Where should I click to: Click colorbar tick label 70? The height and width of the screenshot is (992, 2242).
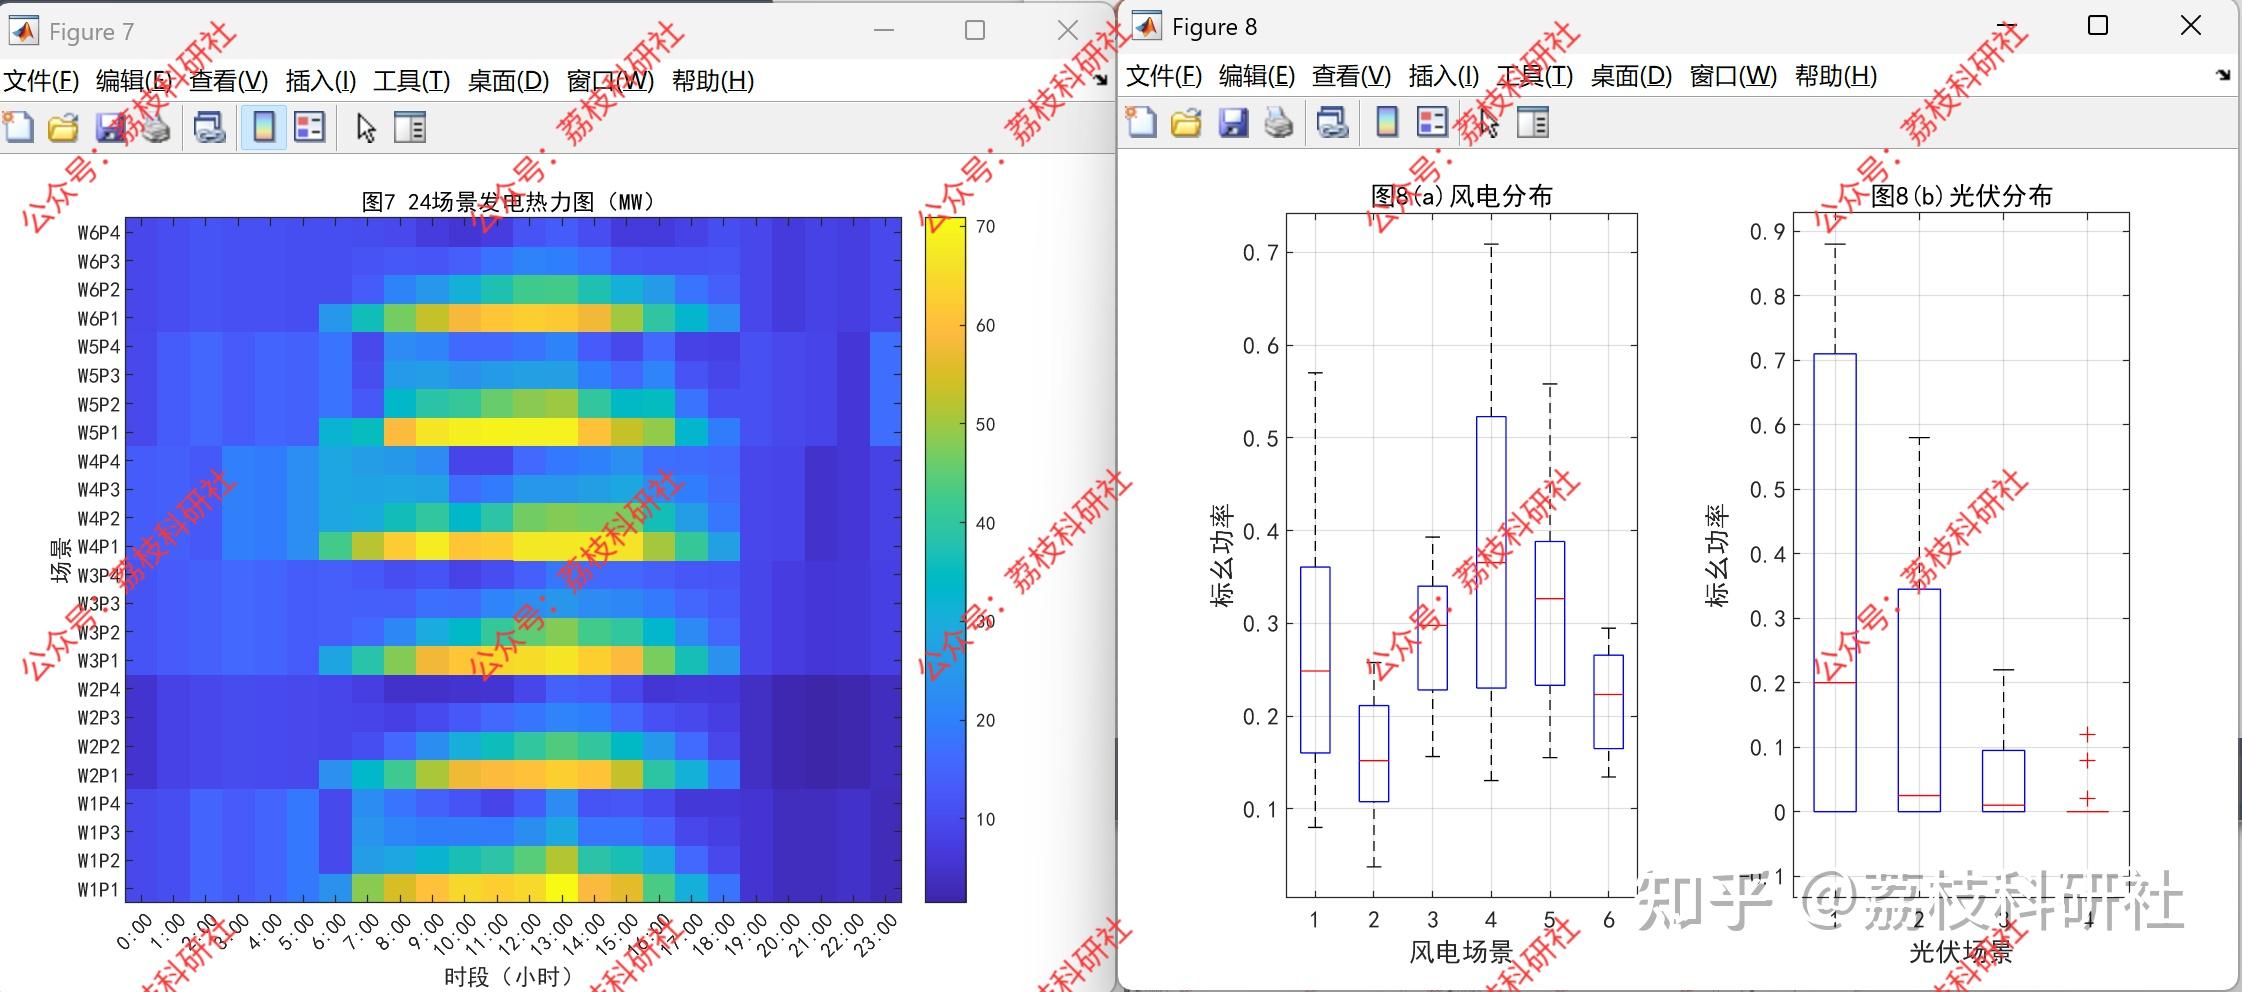986,227
